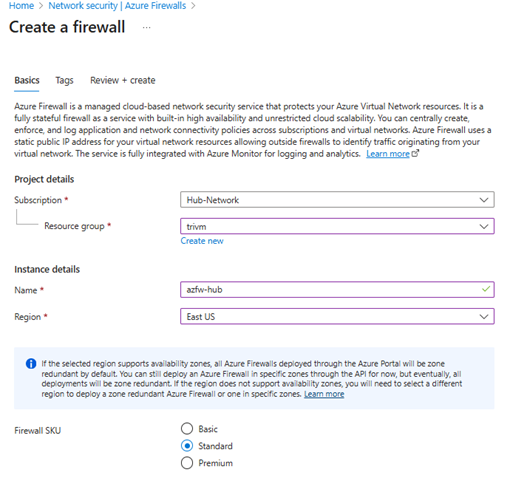Image resolution: width=527 pixels, height=478 pixels.
Task: Click the azfw-hub Name input field
Action: [x=337, y=289]
